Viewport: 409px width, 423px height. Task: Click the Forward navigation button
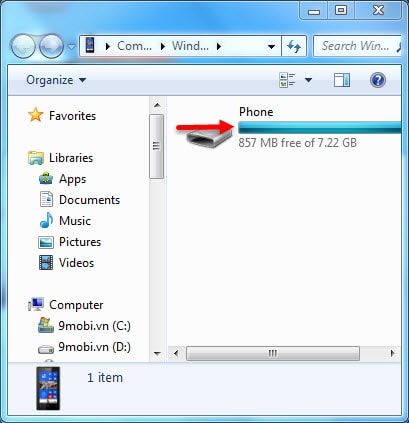coord(51,46)
